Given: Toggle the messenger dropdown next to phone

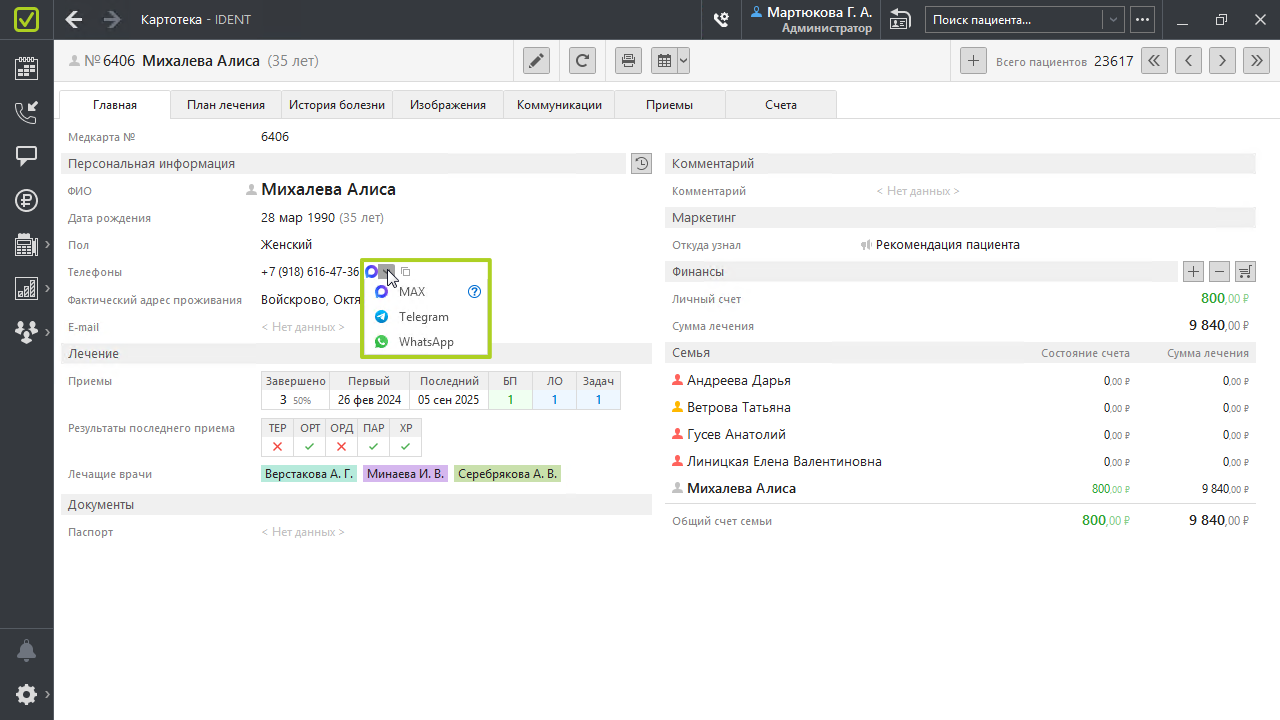Looking at the screenshot, I should pos(387,272).
